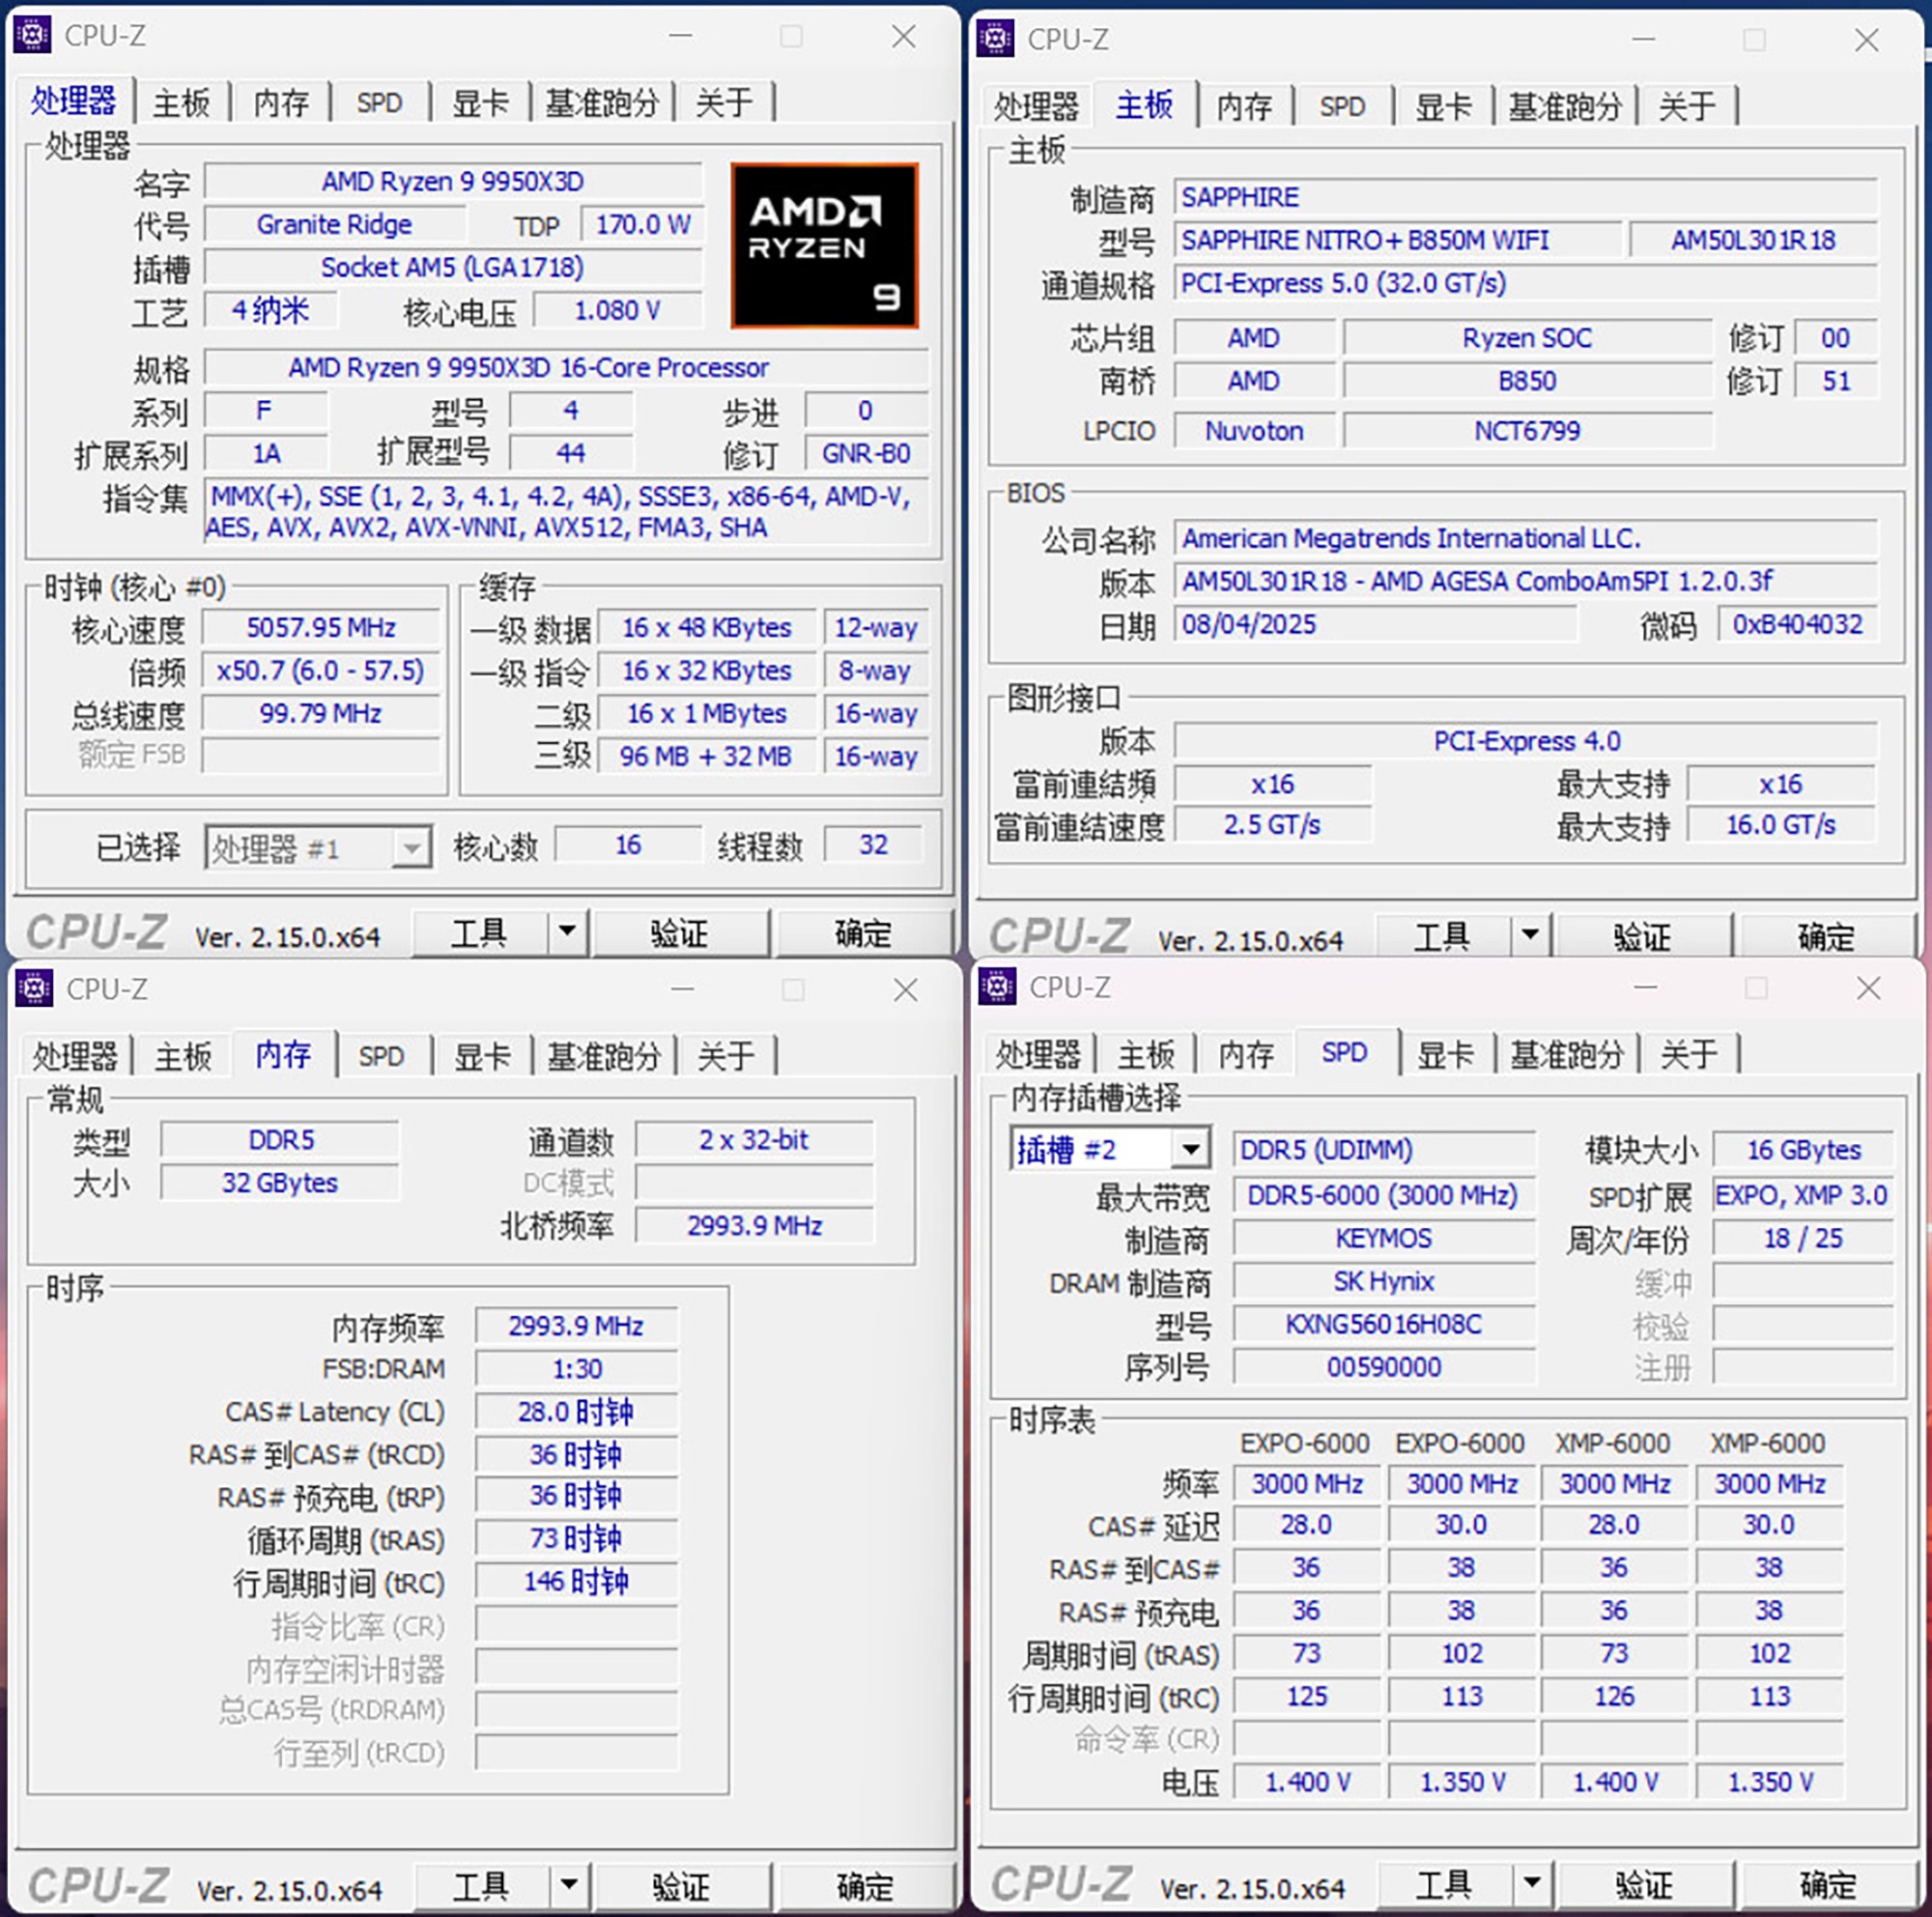This screenshot has width=1932, height=1917.
Task: Open 工具 dropdown arrow in mainboard window
Action: (x=1530, y=936)
